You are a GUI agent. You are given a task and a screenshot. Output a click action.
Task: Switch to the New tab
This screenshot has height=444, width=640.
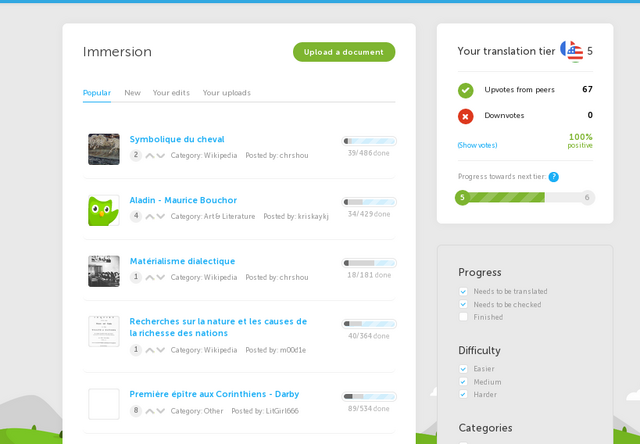tap(132, 93)
